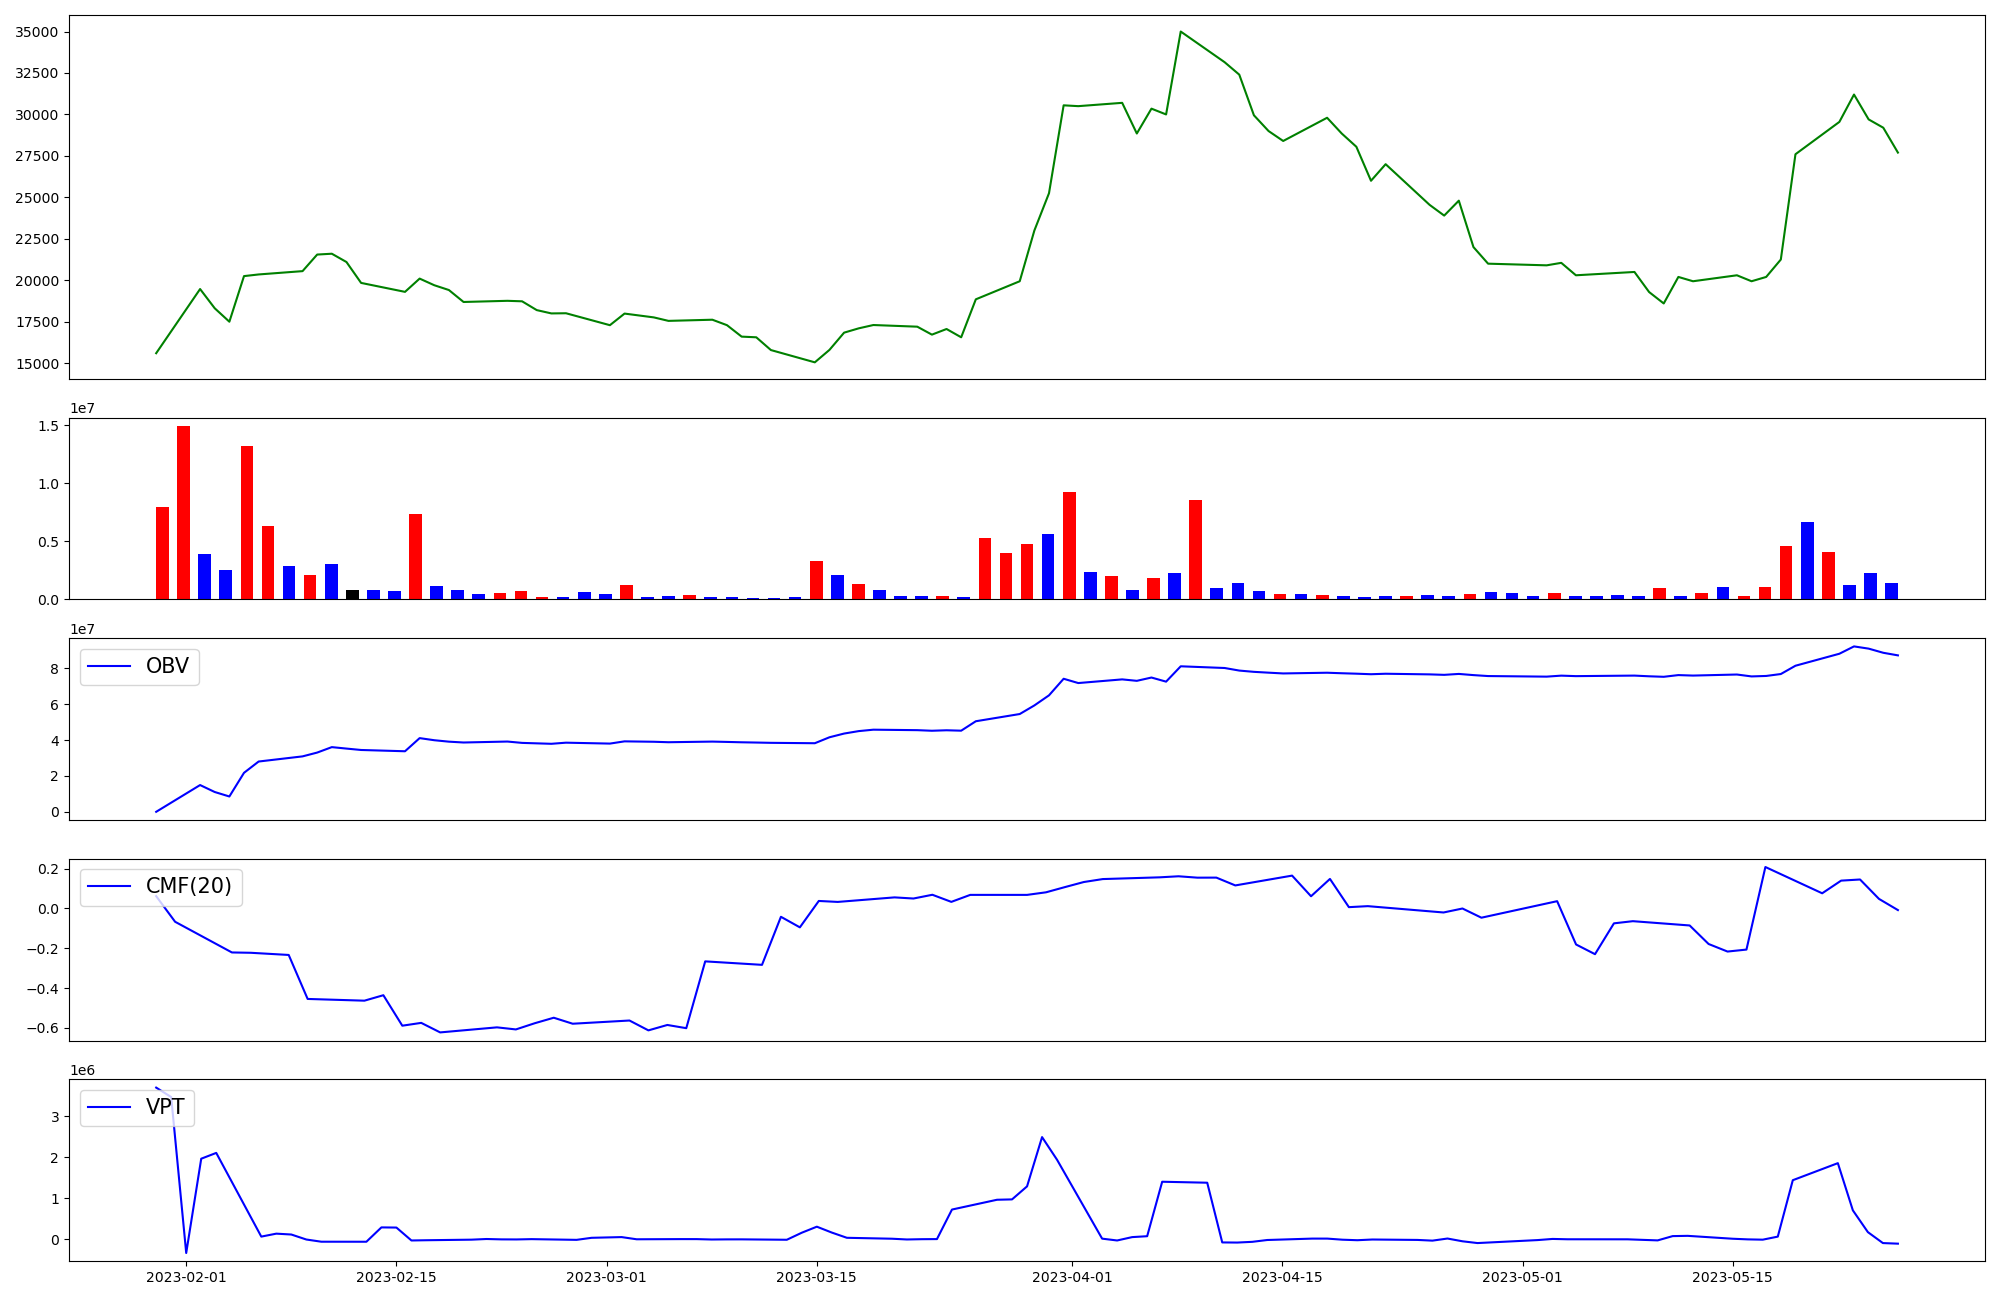Click the tallest blue volume bar in May
The height and width of the screenshot is (1300, 2000).
point(1807,560)
